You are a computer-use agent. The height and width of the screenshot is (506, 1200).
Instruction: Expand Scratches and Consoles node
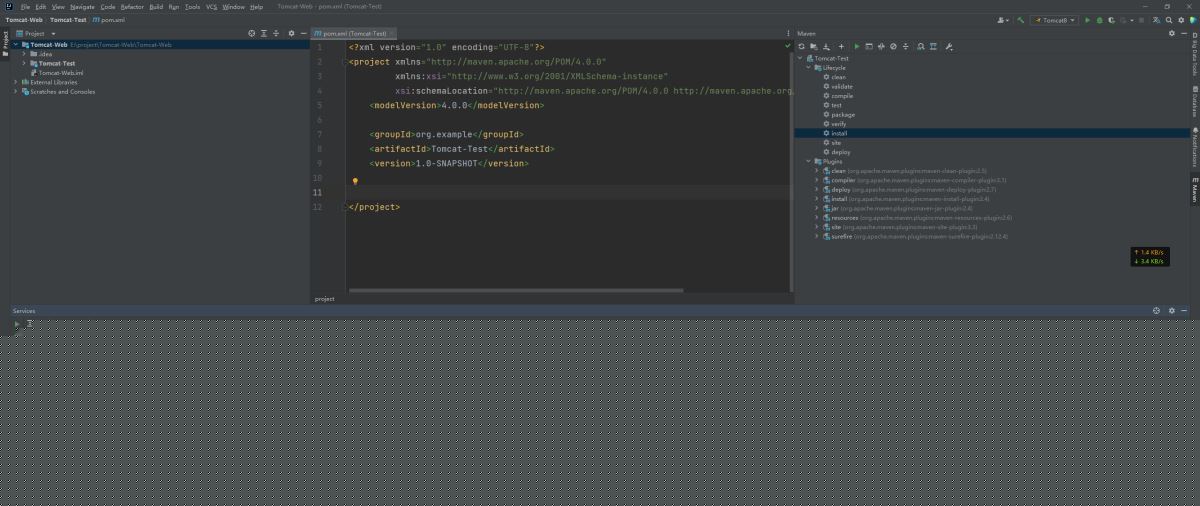point(17,91)
